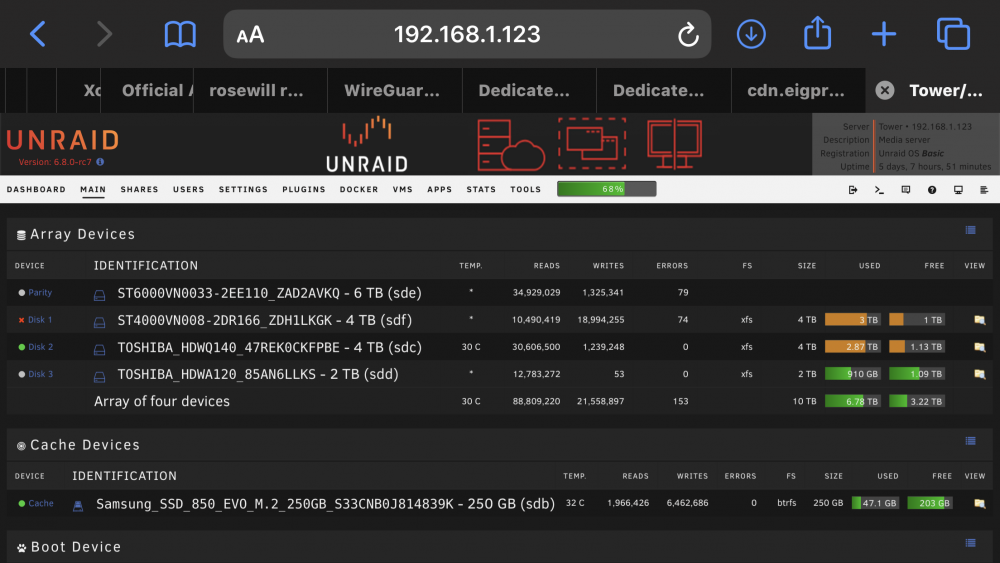Click the Unraid version info icon

click(100, 162)
